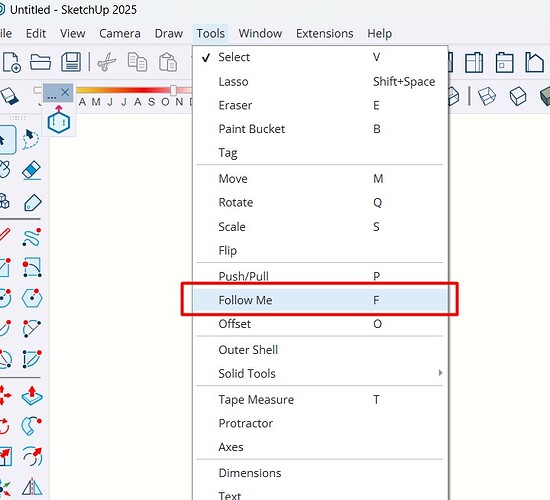Select the Scale tool icon
550x500 pixels.
coord(6,456)
